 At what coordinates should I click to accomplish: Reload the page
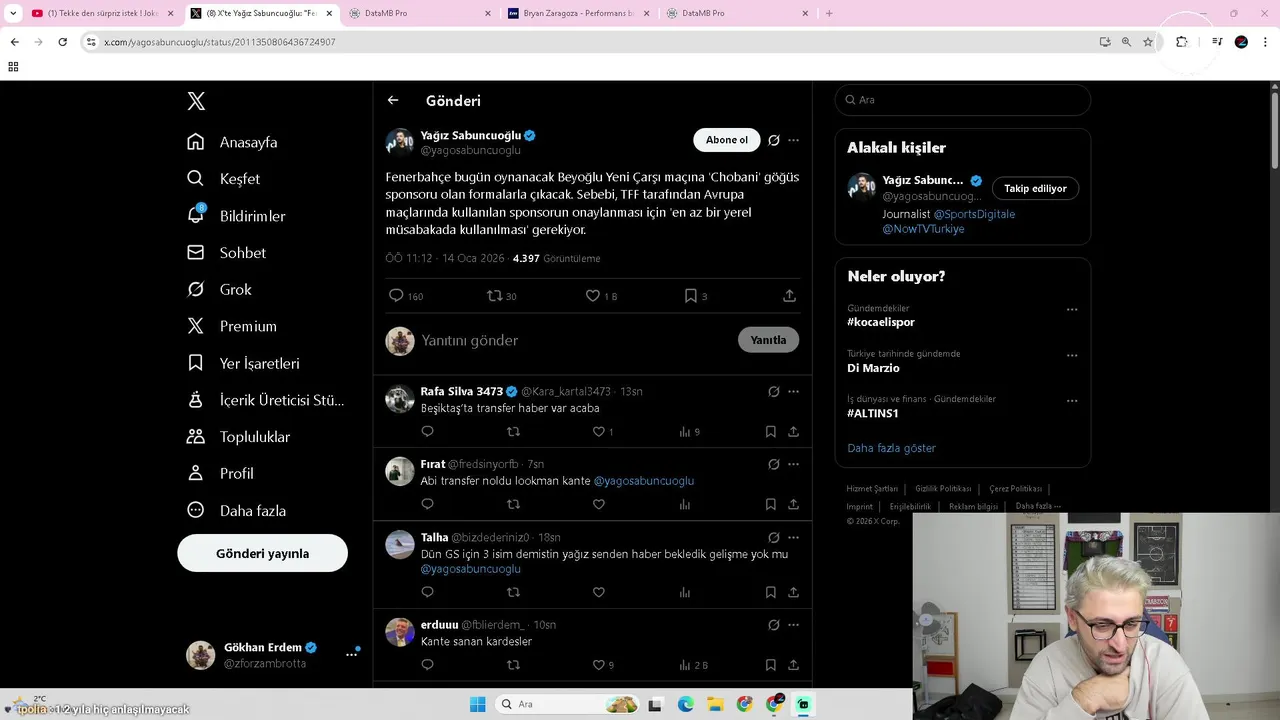coord(62,42)
